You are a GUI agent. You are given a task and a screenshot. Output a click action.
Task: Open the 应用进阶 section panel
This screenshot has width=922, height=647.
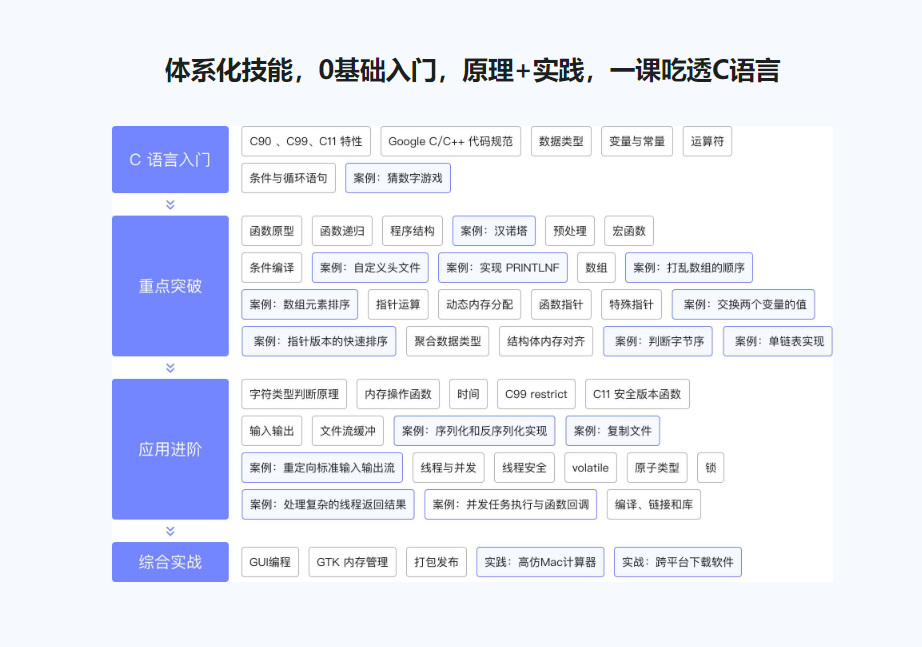[x=170, y=449]
